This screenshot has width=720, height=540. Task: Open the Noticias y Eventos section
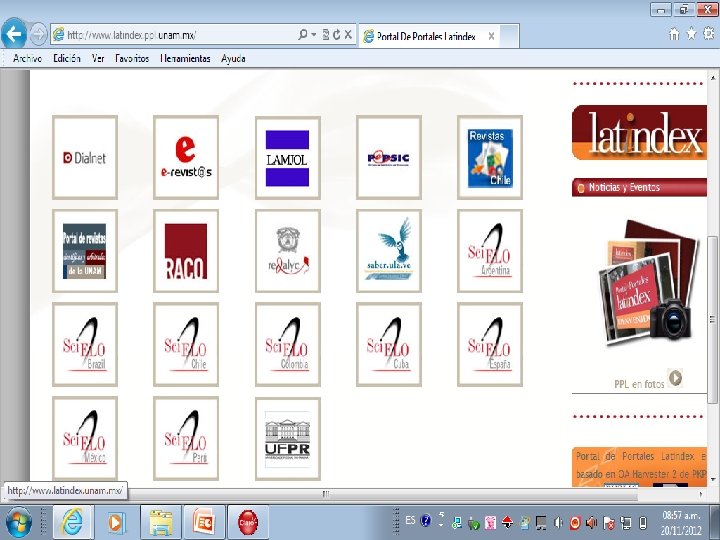pyautogui.click(x=639, y=187)
